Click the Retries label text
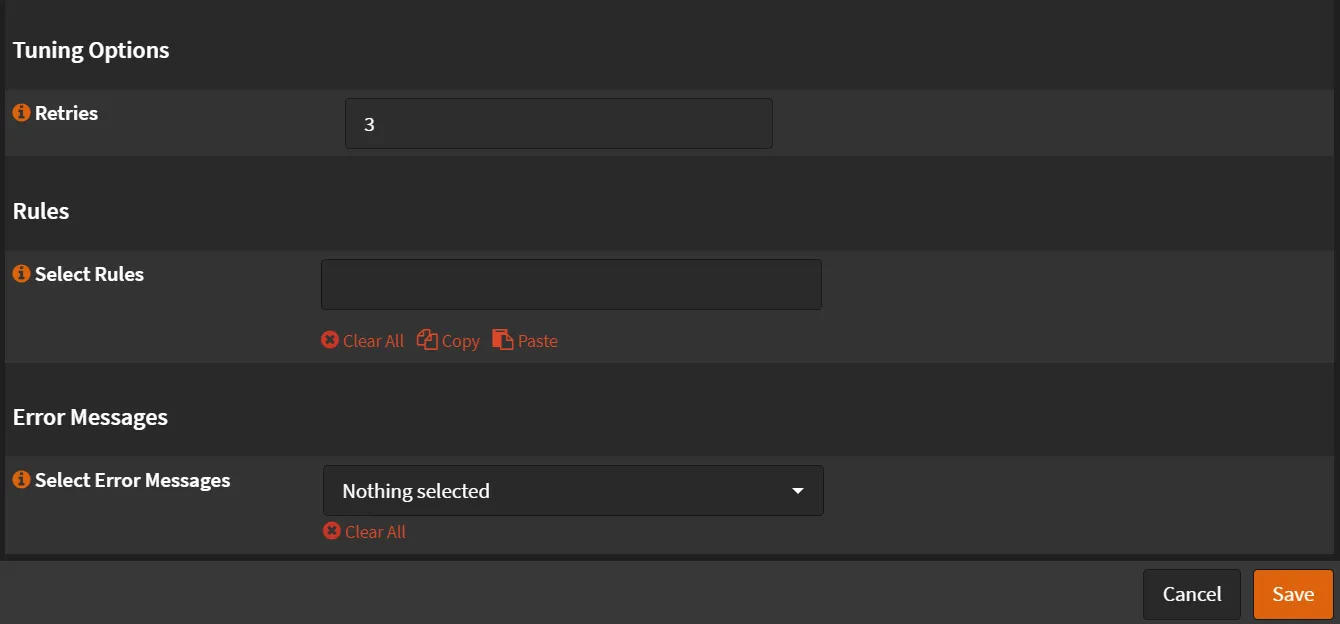 coord(66,113)
